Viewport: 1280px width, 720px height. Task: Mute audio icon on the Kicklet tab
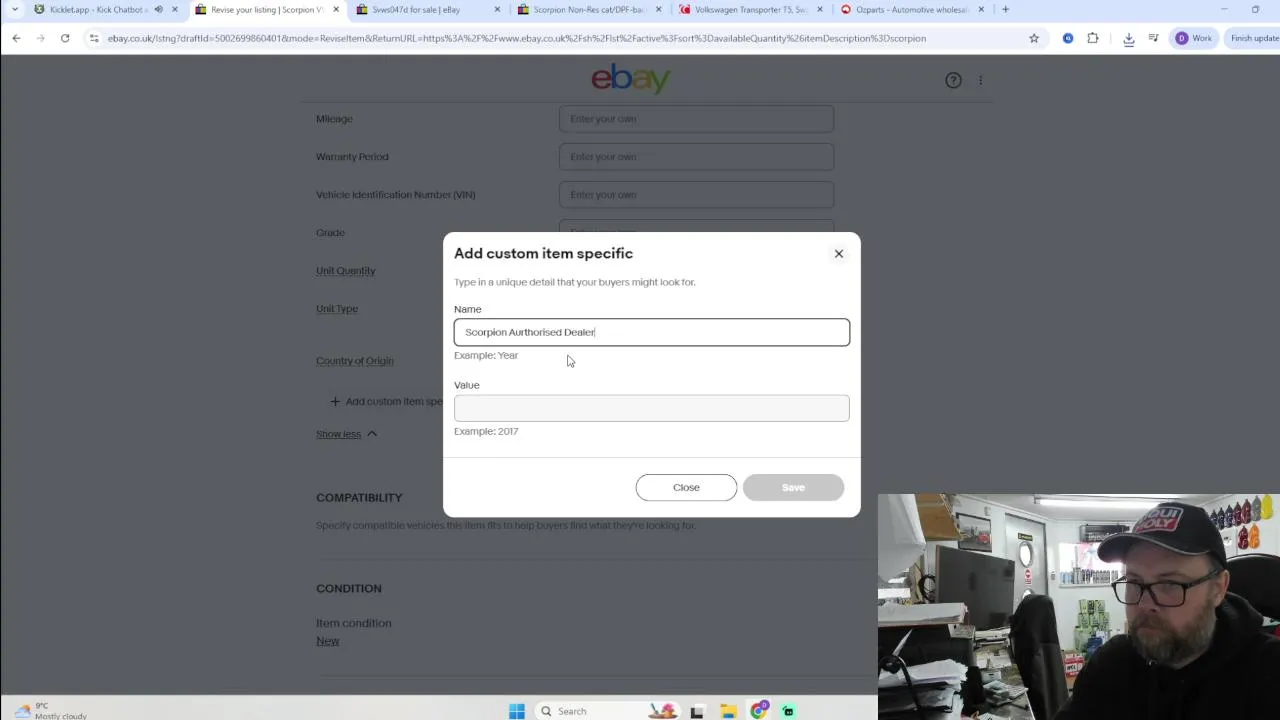(x=158, y=10)
